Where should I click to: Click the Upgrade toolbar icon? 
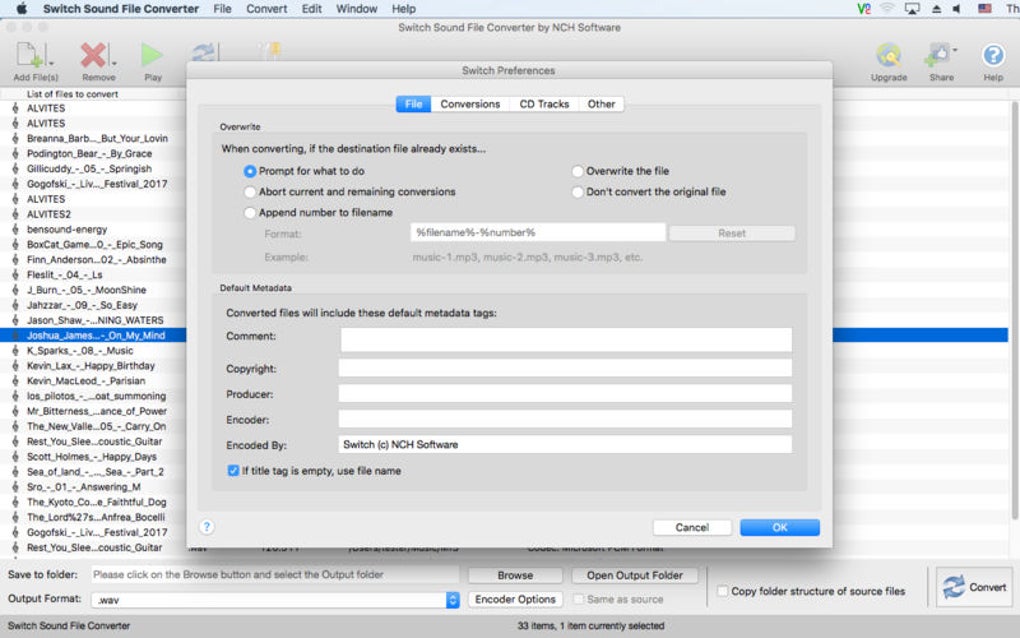889,55
